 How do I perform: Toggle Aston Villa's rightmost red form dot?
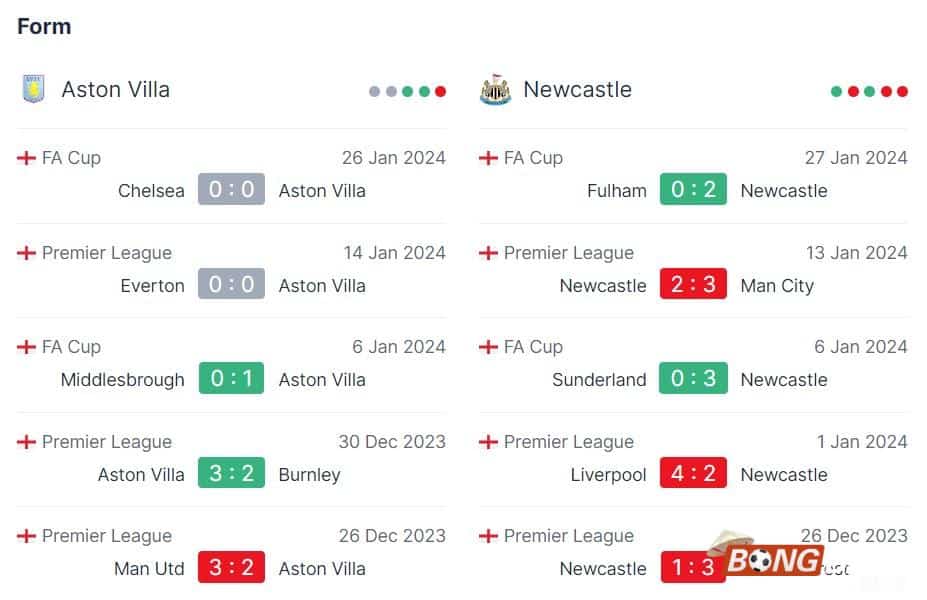tap(440, 89)
